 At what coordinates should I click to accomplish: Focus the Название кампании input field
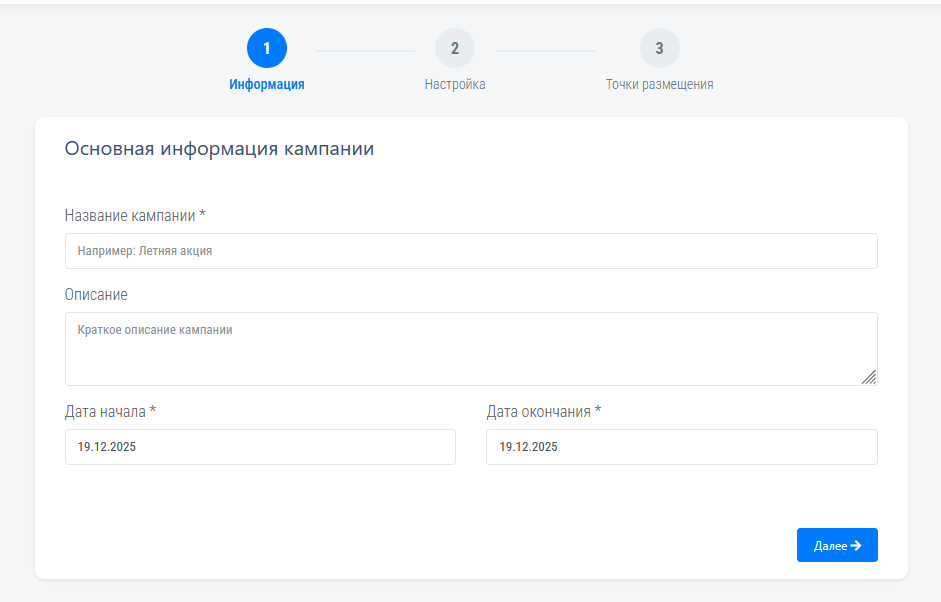pos(471,251)
